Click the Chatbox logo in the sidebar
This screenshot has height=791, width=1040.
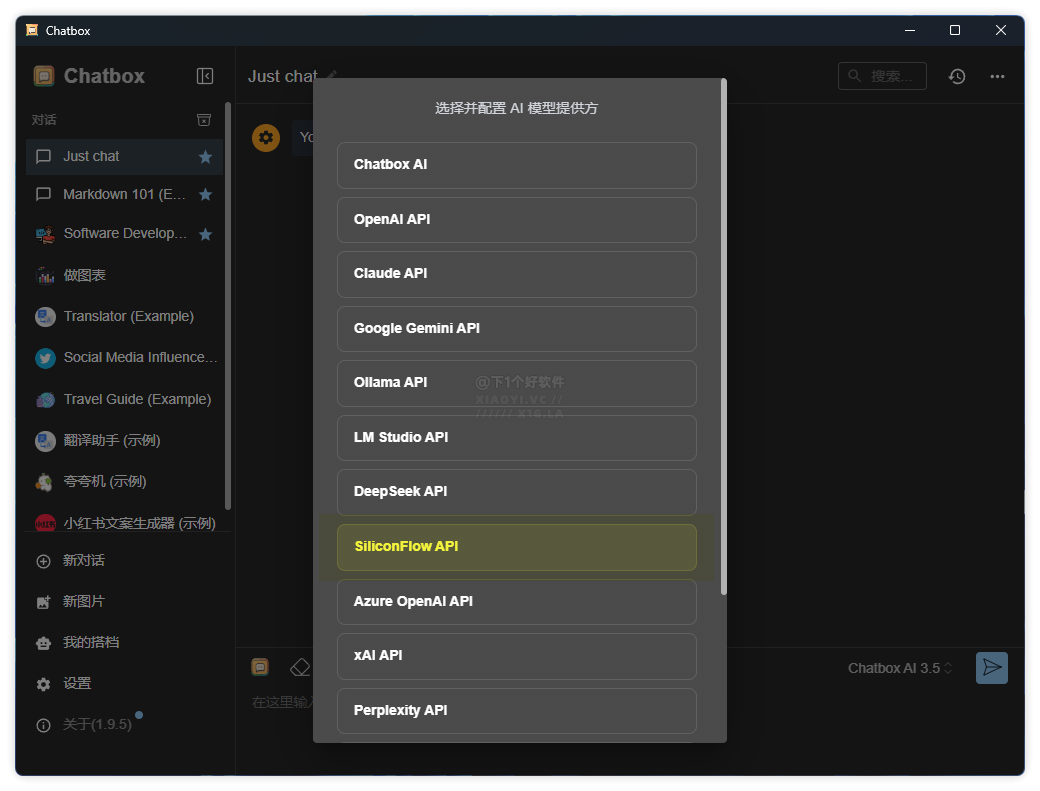(44, 76)
